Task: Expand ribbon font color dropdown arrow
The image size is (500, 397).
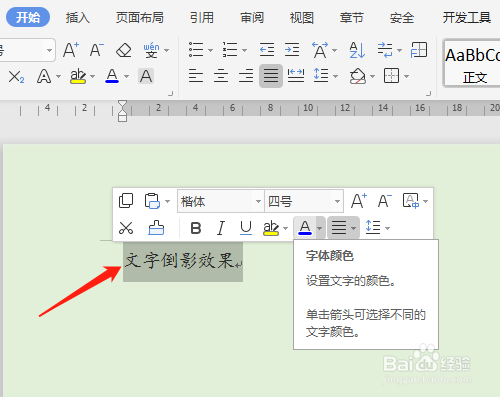Action: [127, 77]
